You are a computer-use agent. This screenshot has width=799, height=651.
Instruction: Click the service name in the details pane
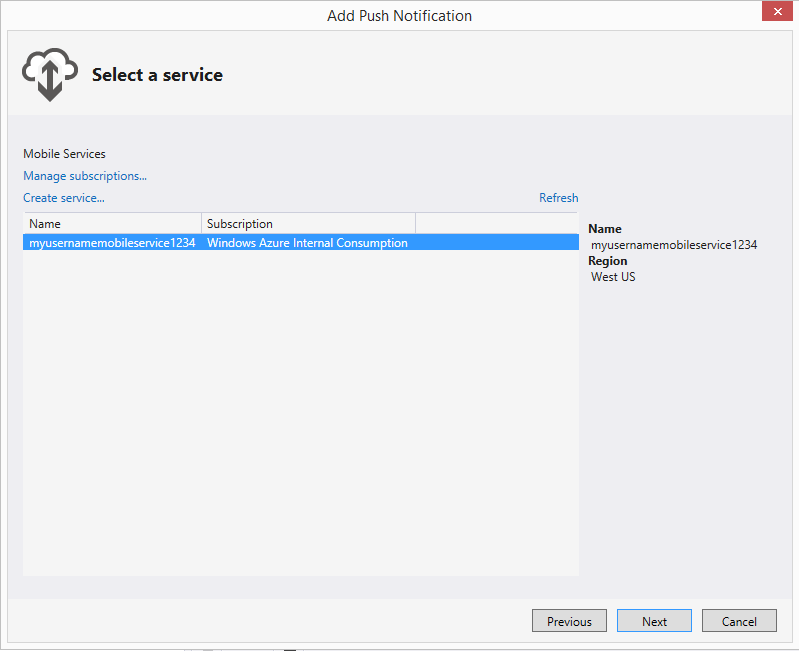click(674, 245)
